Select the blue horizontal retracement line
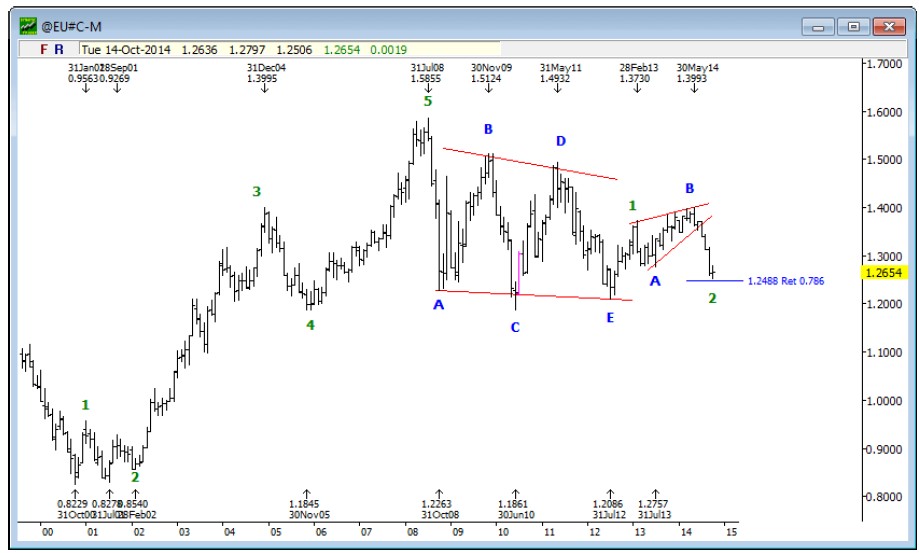The image size is (919, 553). 714,281
